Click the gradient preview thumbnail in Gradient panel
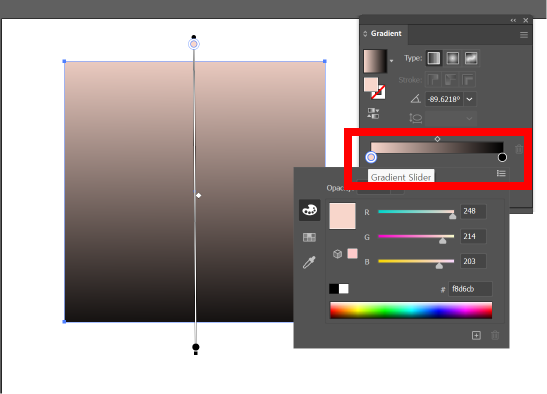This screenshot has width=547, height=394. point(375,61)
